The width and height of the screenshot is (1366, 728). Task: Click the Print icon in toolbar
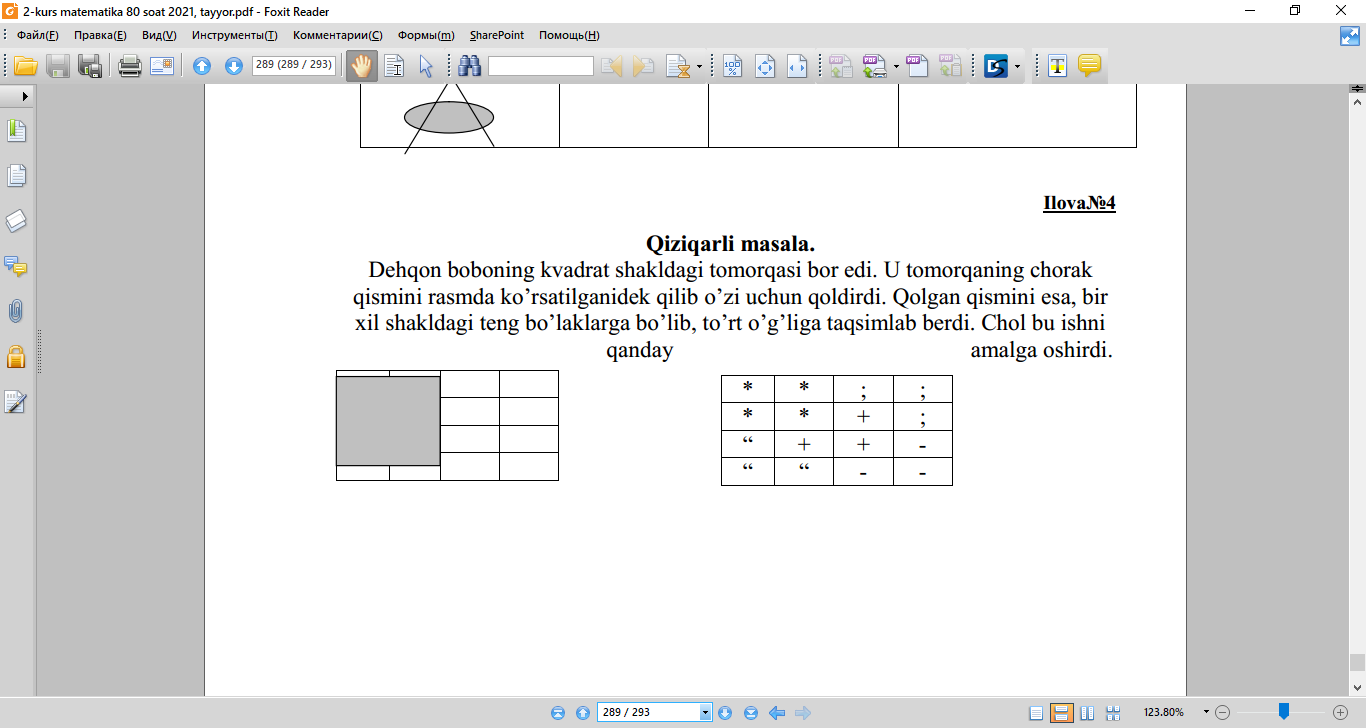coord(130,67)
